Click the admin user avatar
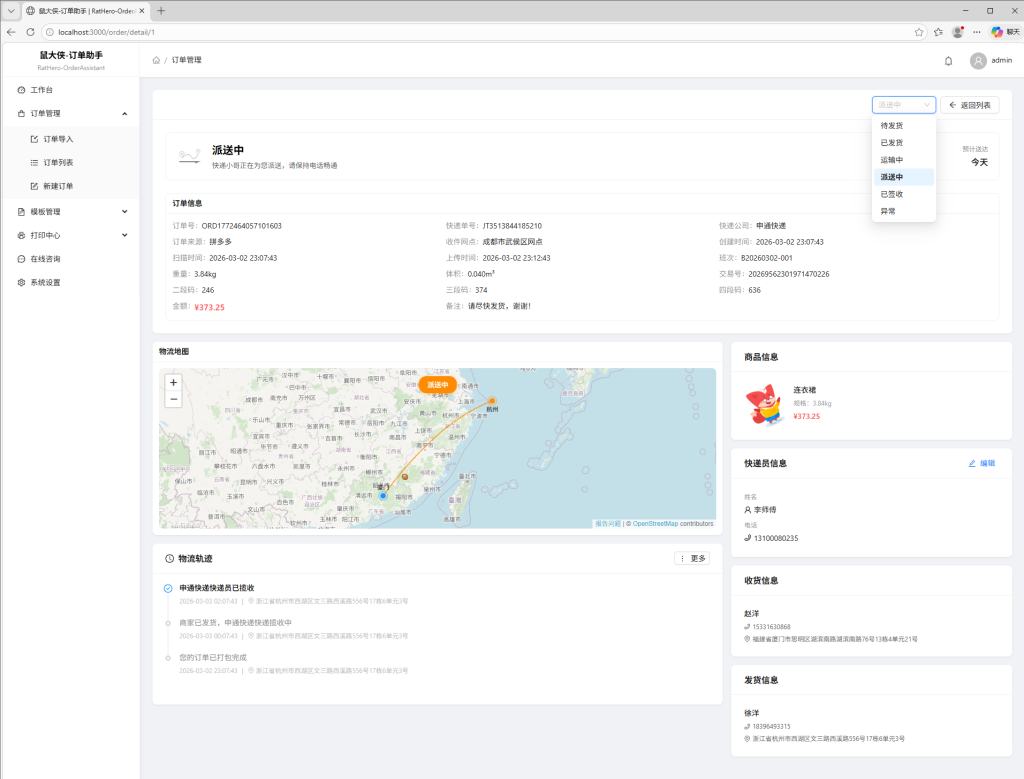 (x=978, y=61)
